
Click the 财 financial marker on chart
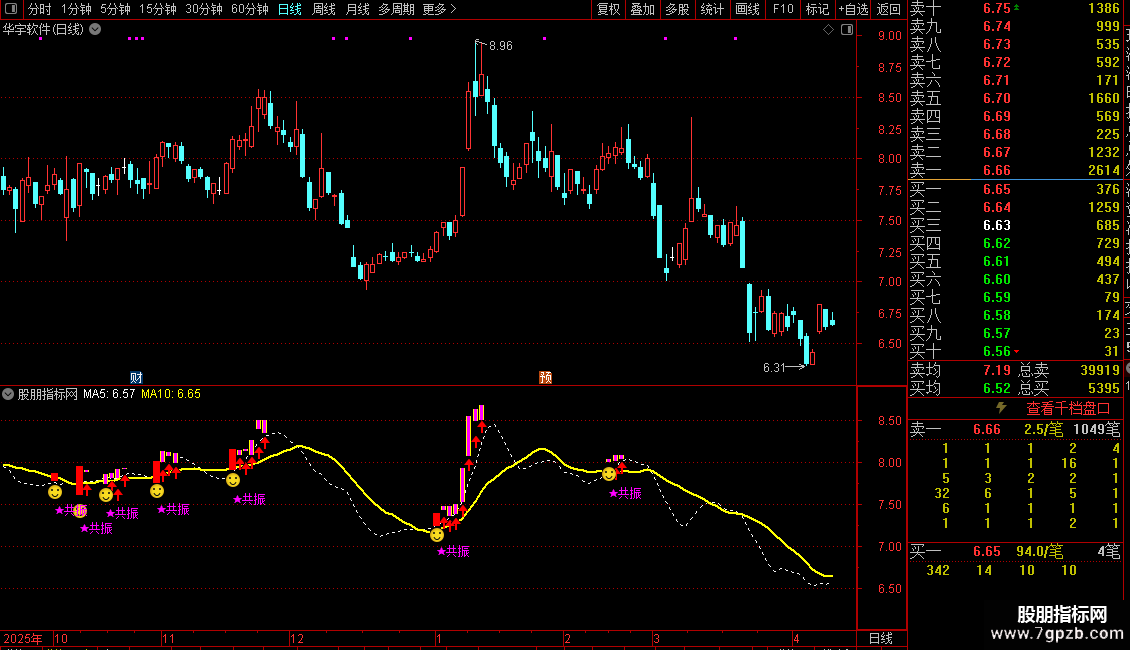(136, 378)
